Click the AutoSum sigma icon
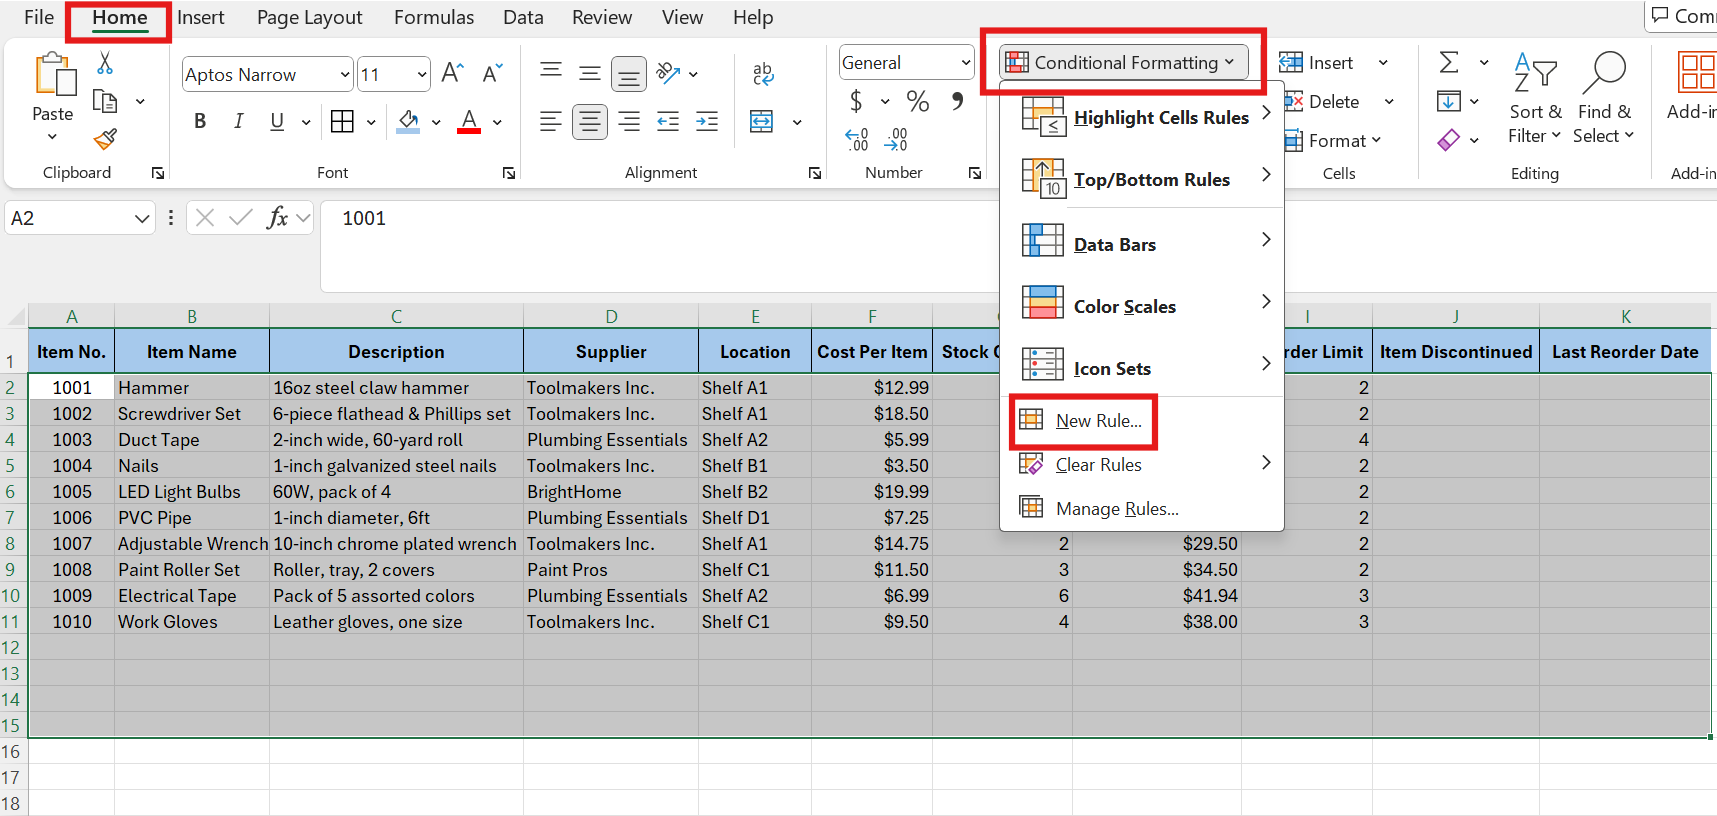Image resolution: width=1717 pixels, height=816 pixels. coord(1448,63)
